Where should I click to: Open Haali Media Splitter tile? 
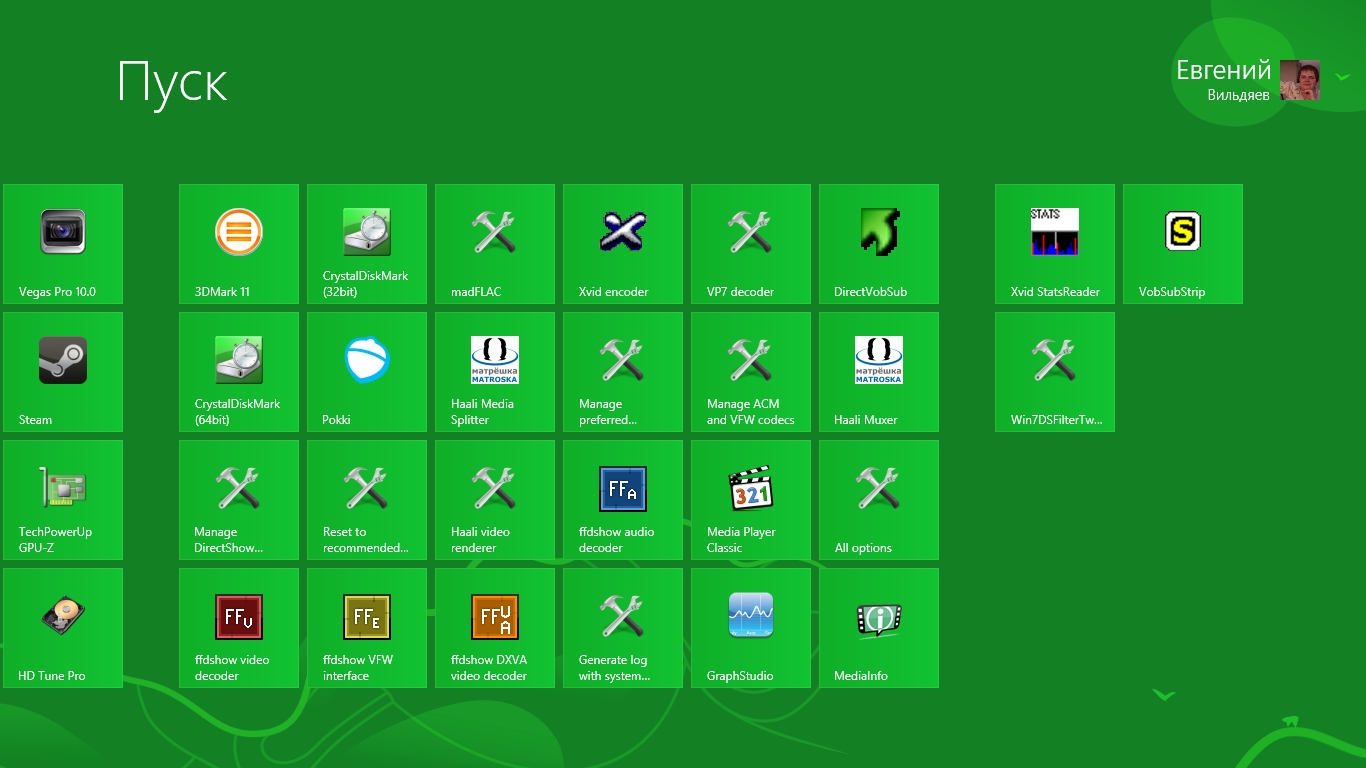tap(495, 372)
